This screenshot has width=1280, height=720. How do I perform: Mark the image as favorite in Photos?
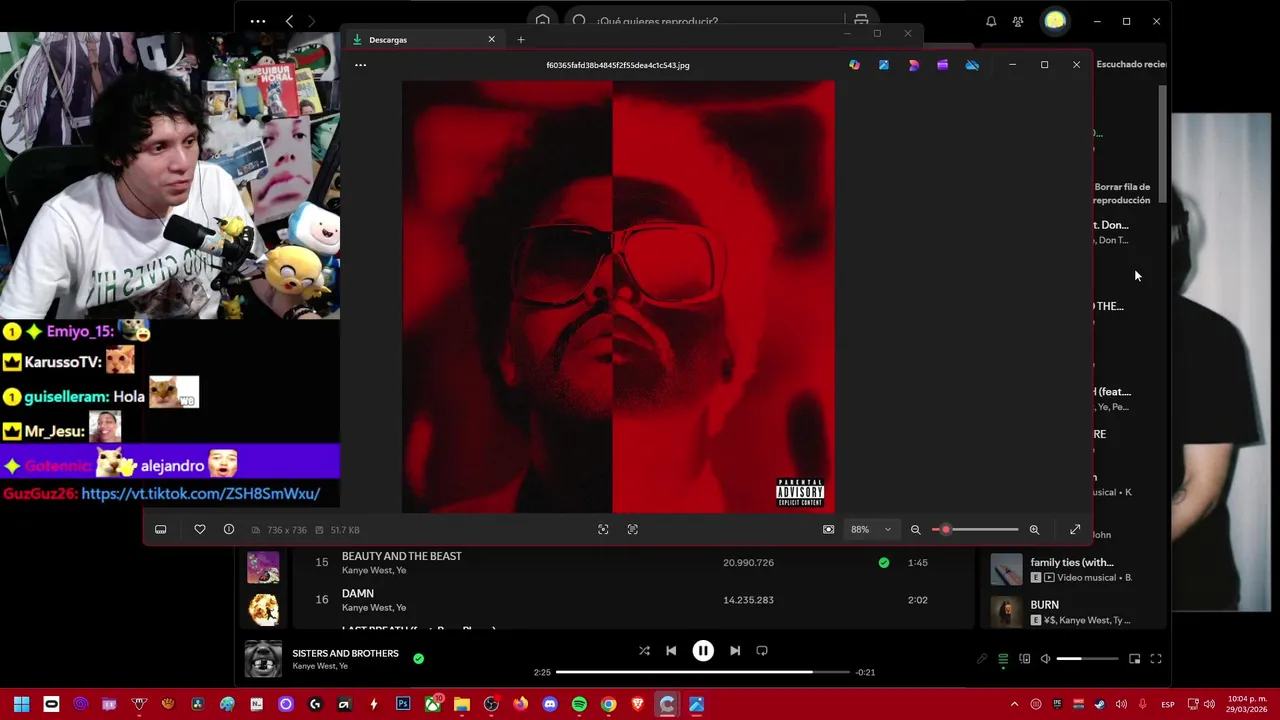pos(200,530)
